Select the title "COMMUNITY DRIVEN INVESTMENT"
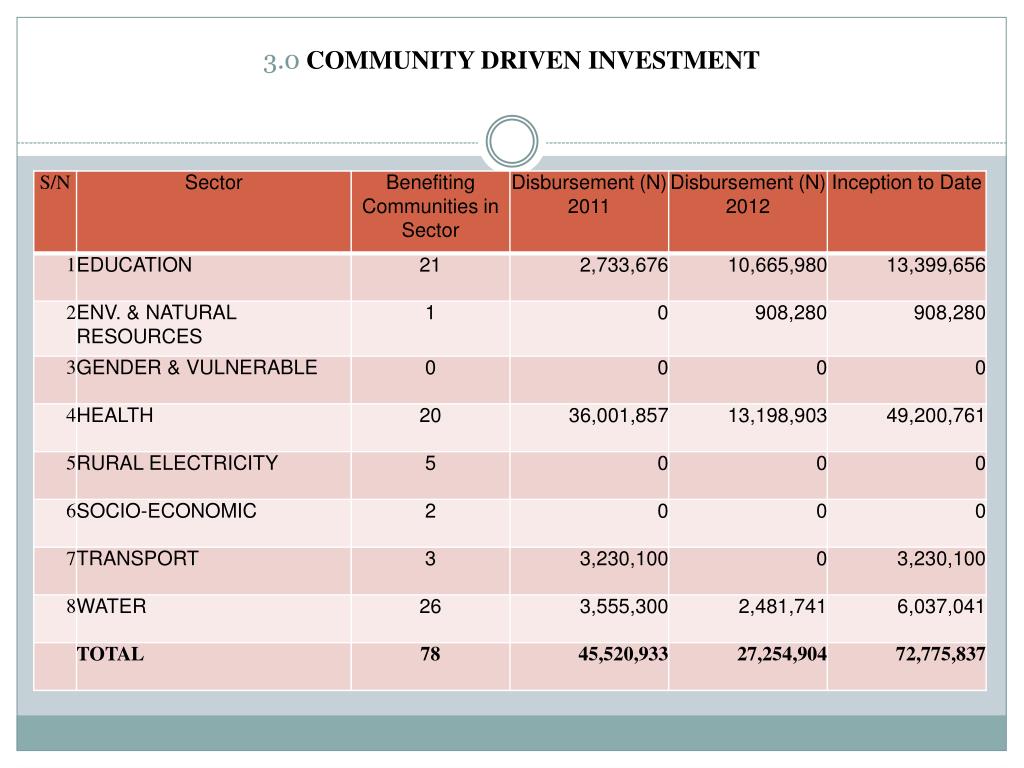 [x=532, y=61]
